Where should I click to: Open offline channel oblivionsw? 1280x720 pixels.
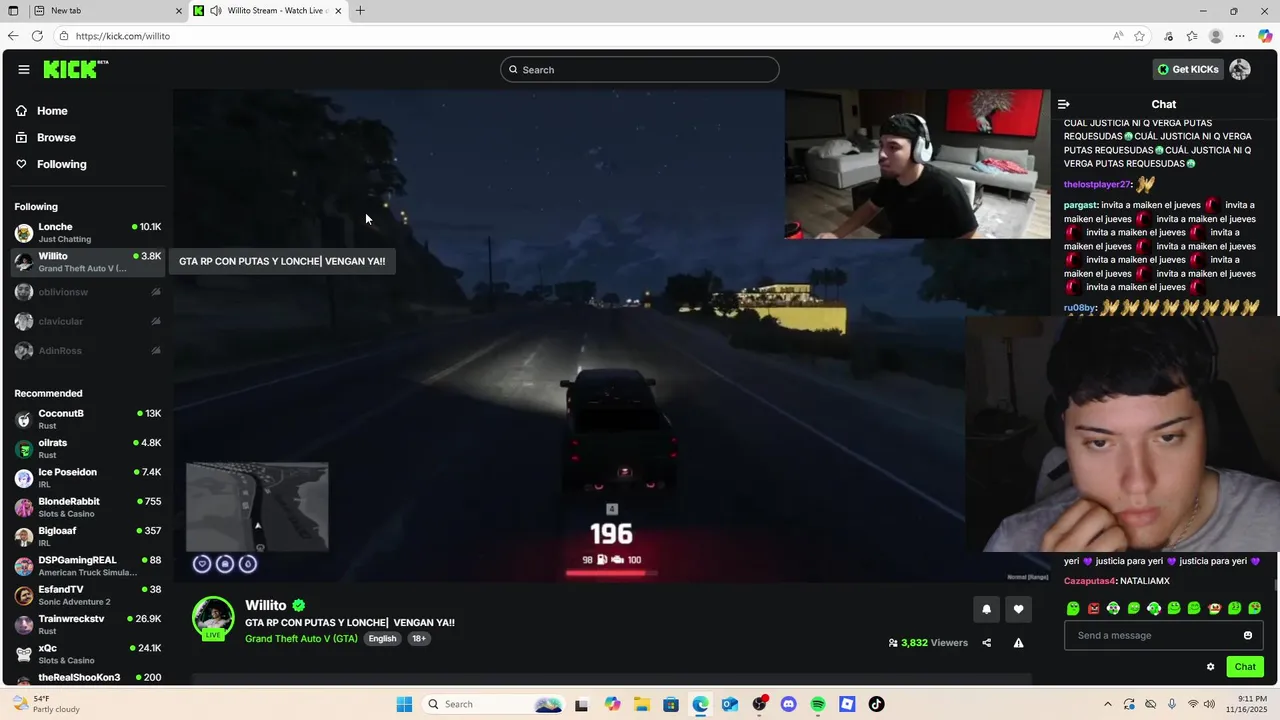point(88,292)
